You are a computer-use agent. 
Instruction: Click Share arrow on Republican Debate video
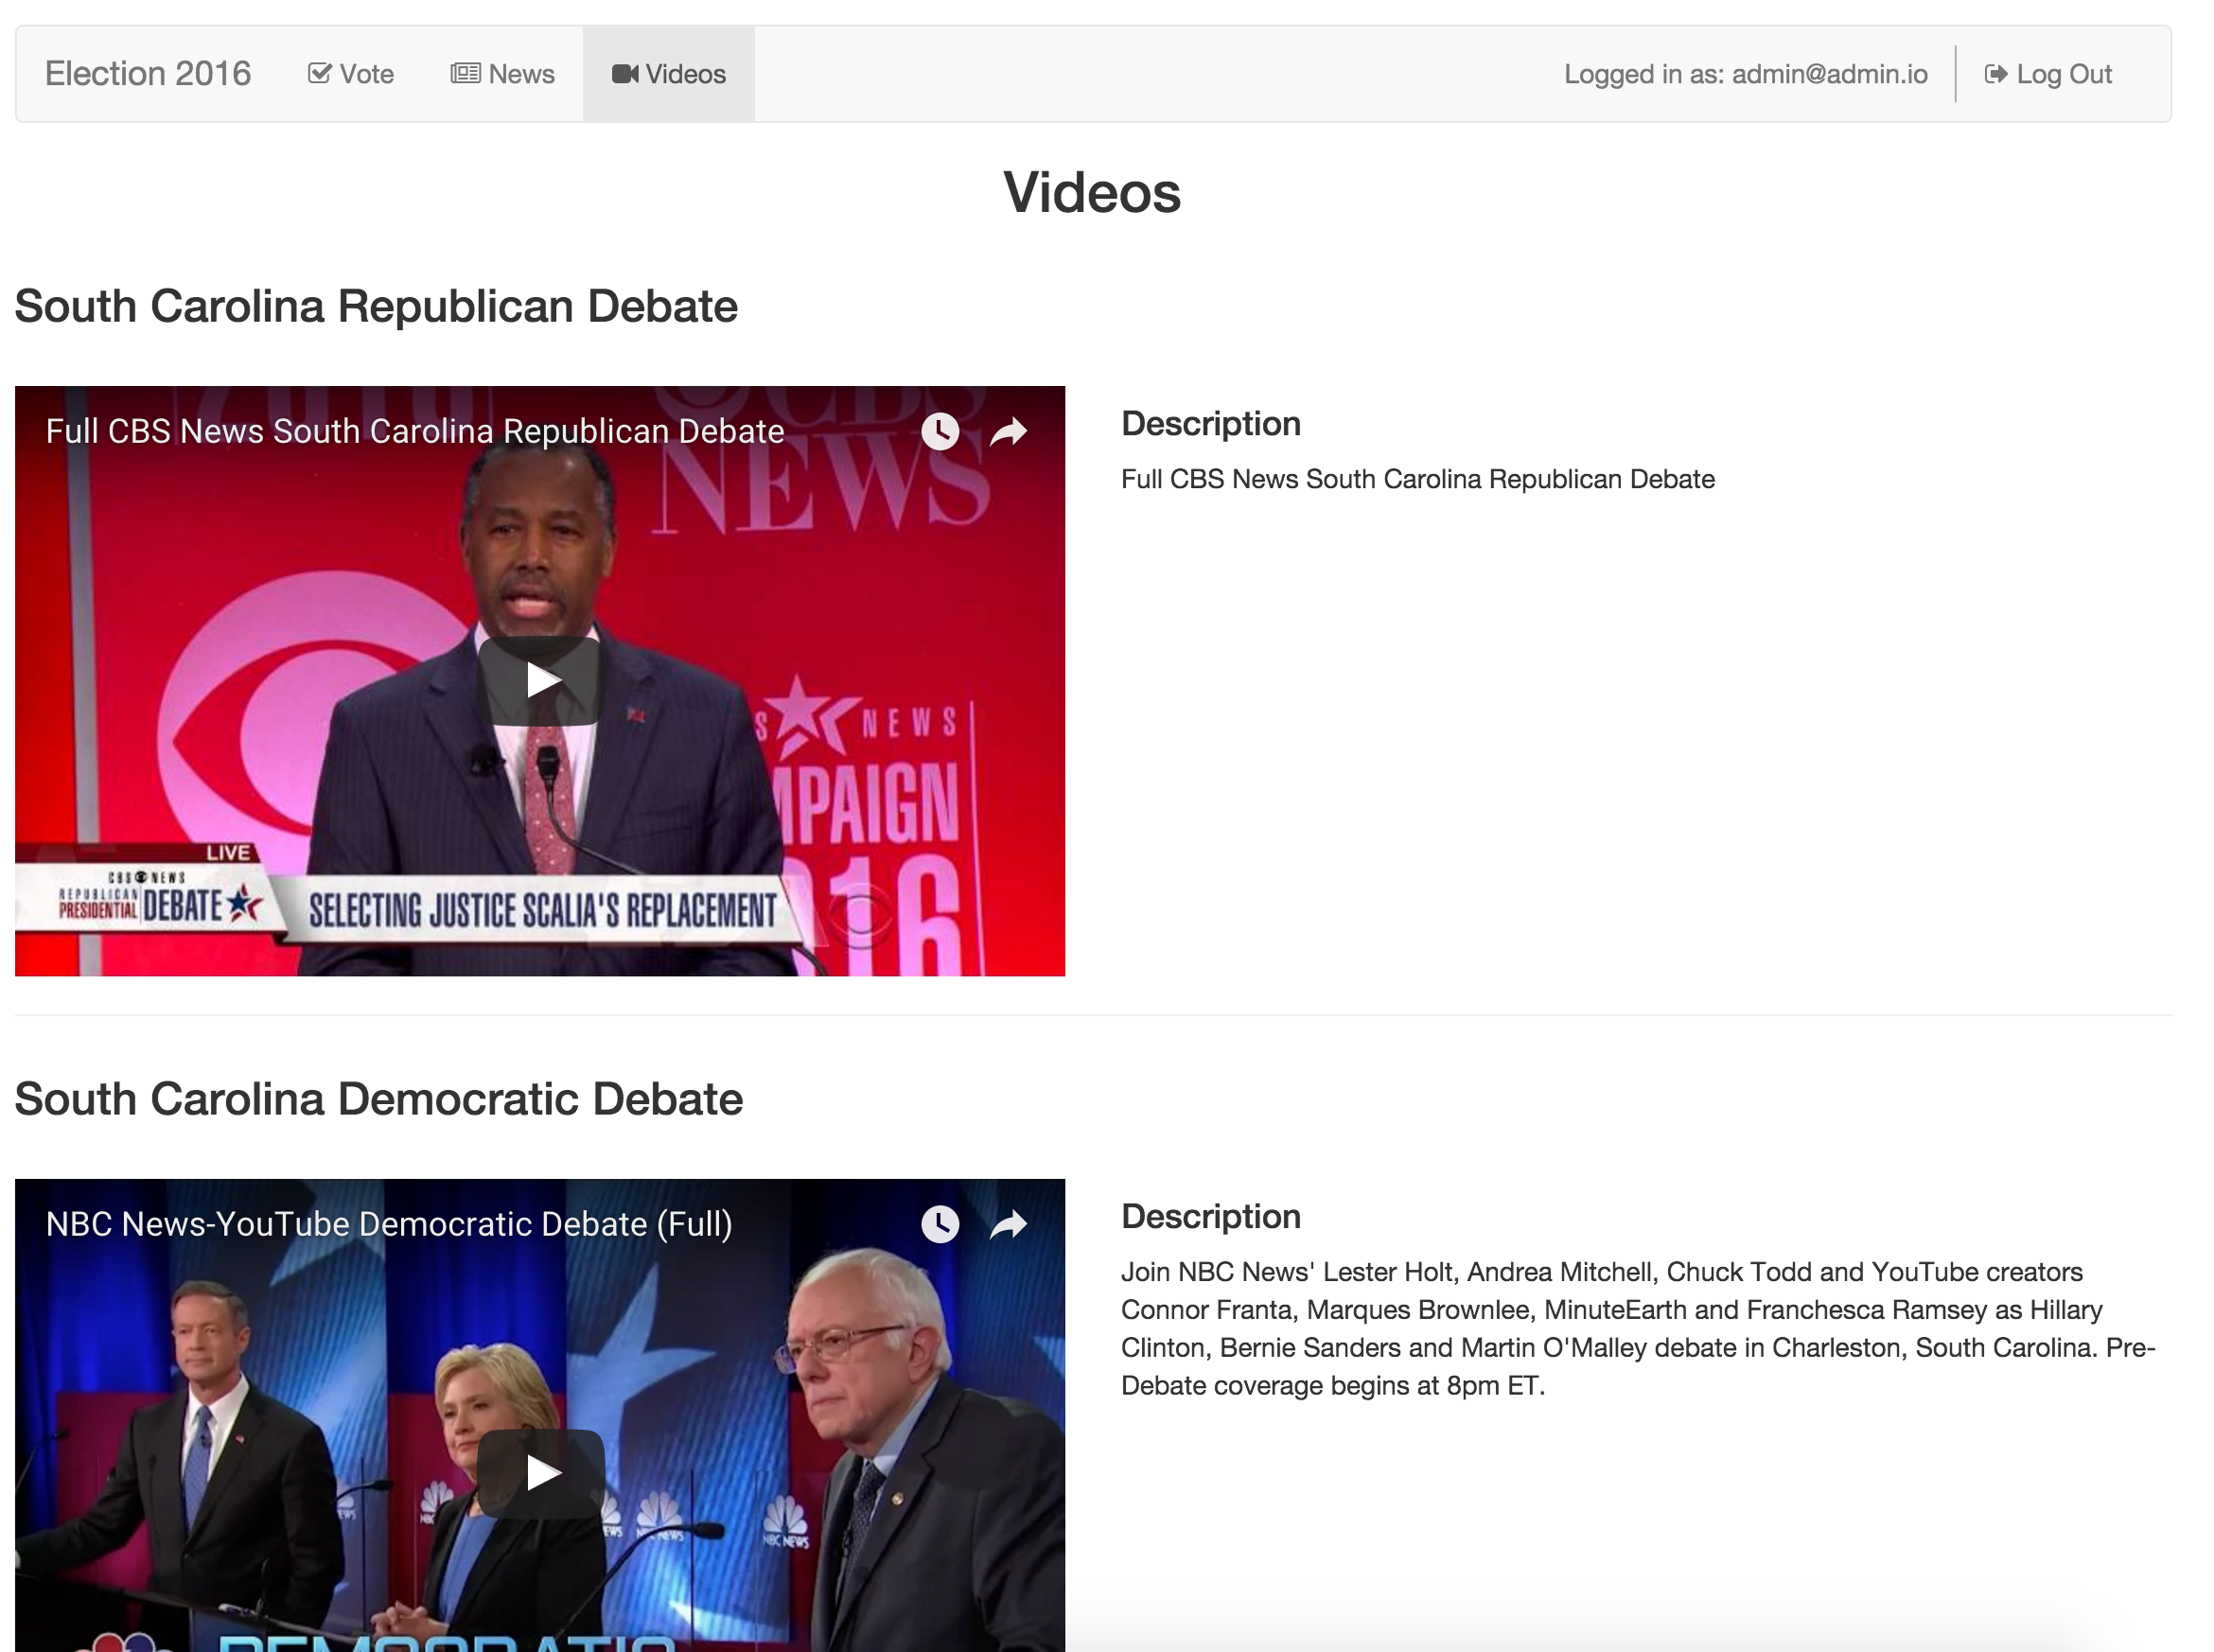point(1008,432)
